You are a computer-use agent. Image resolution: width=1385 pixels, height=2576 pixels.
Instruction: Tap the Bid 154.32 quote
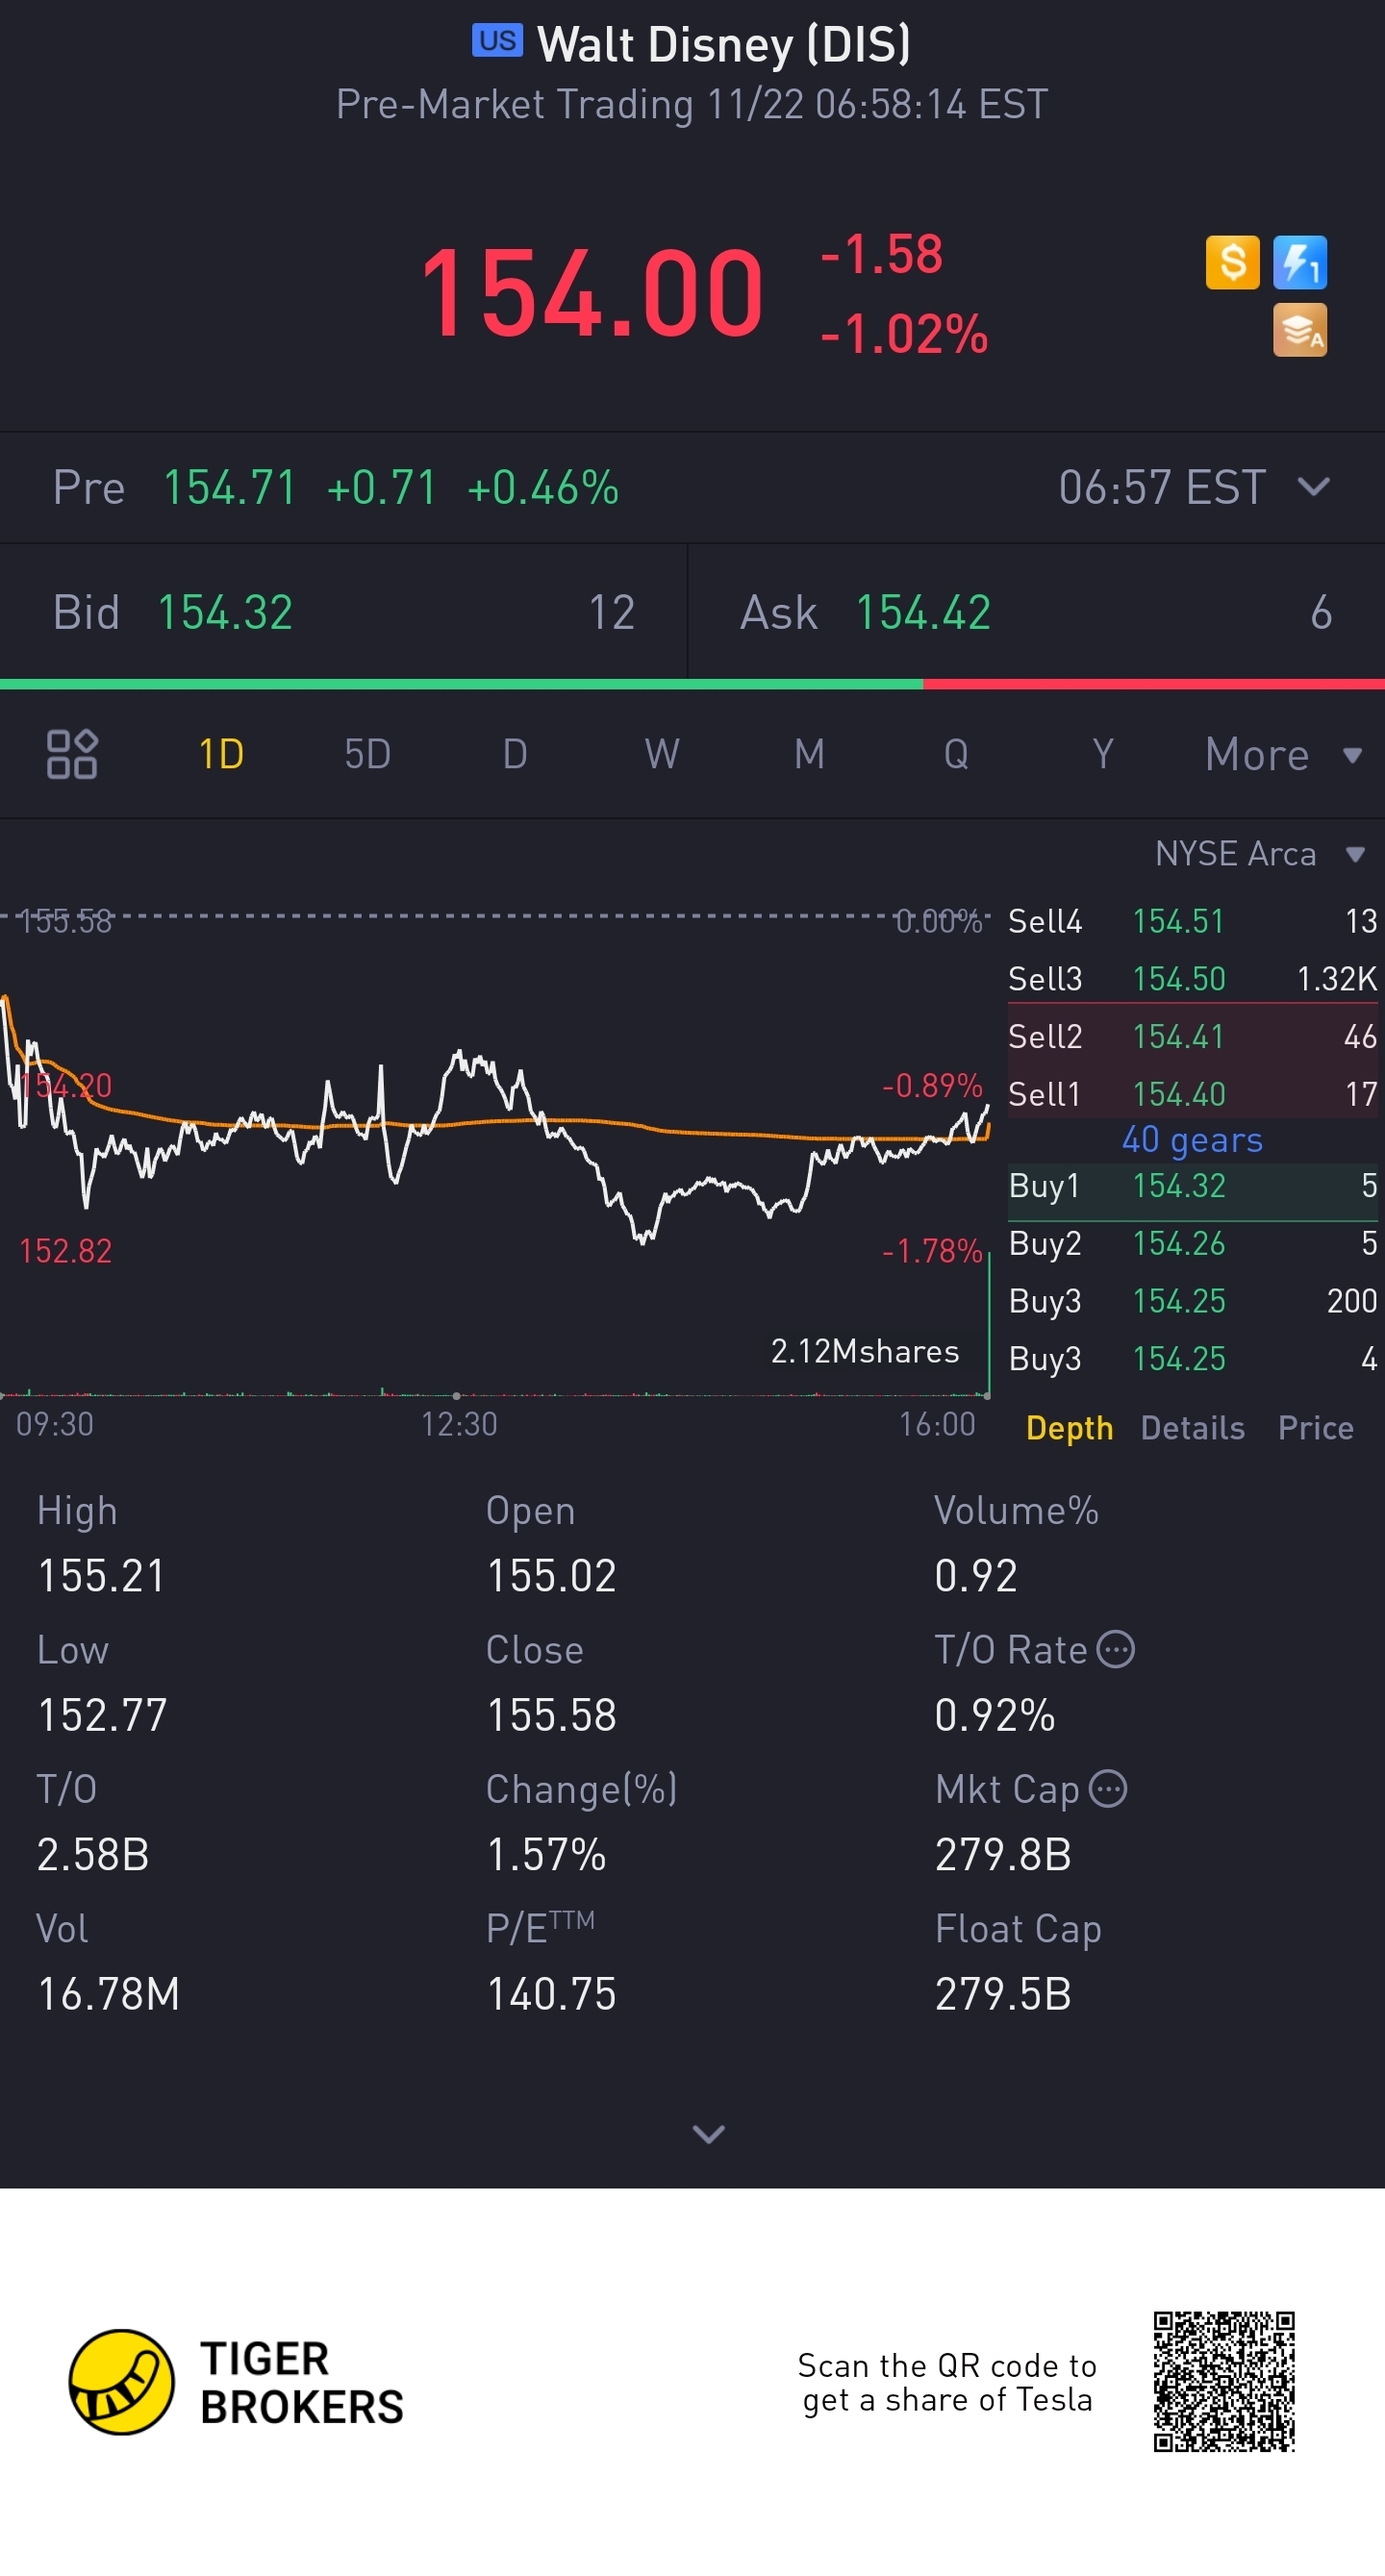(343, 612)
